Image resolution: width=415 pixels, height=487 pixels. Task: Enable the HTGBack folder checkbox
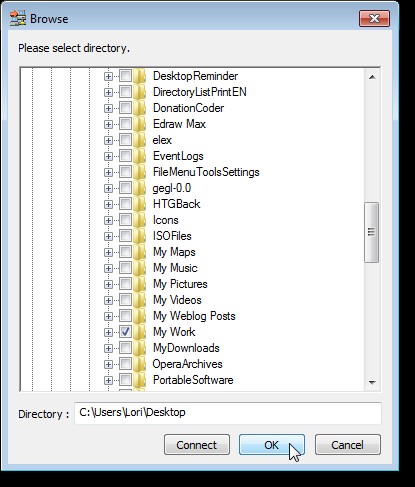tap(125, 204)
